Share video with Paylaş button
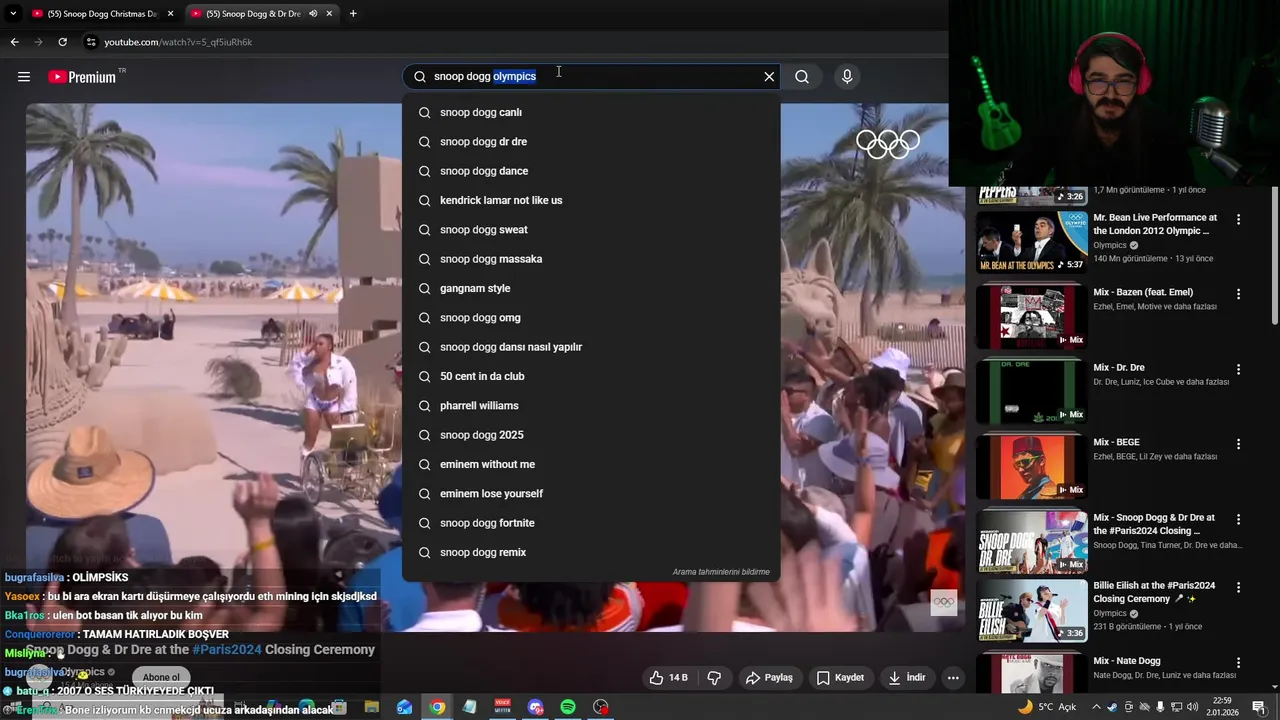The width and height of the screenshot is (1280, 720). pyautogui.click(x=769, y=678)
